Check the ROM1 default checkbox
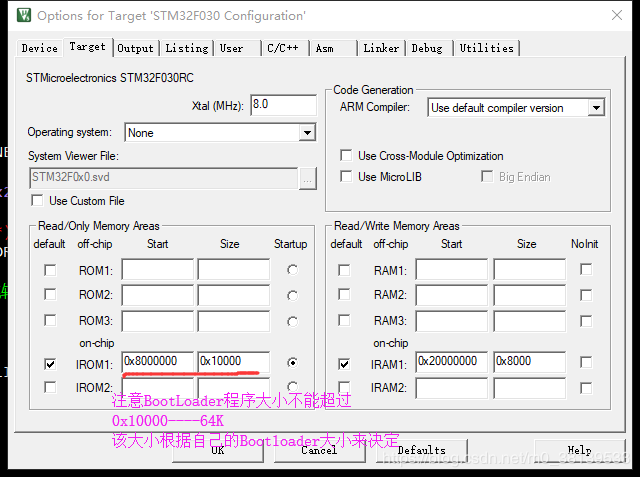The width and height of the screenshot is (640, 477). click(50, 270)
